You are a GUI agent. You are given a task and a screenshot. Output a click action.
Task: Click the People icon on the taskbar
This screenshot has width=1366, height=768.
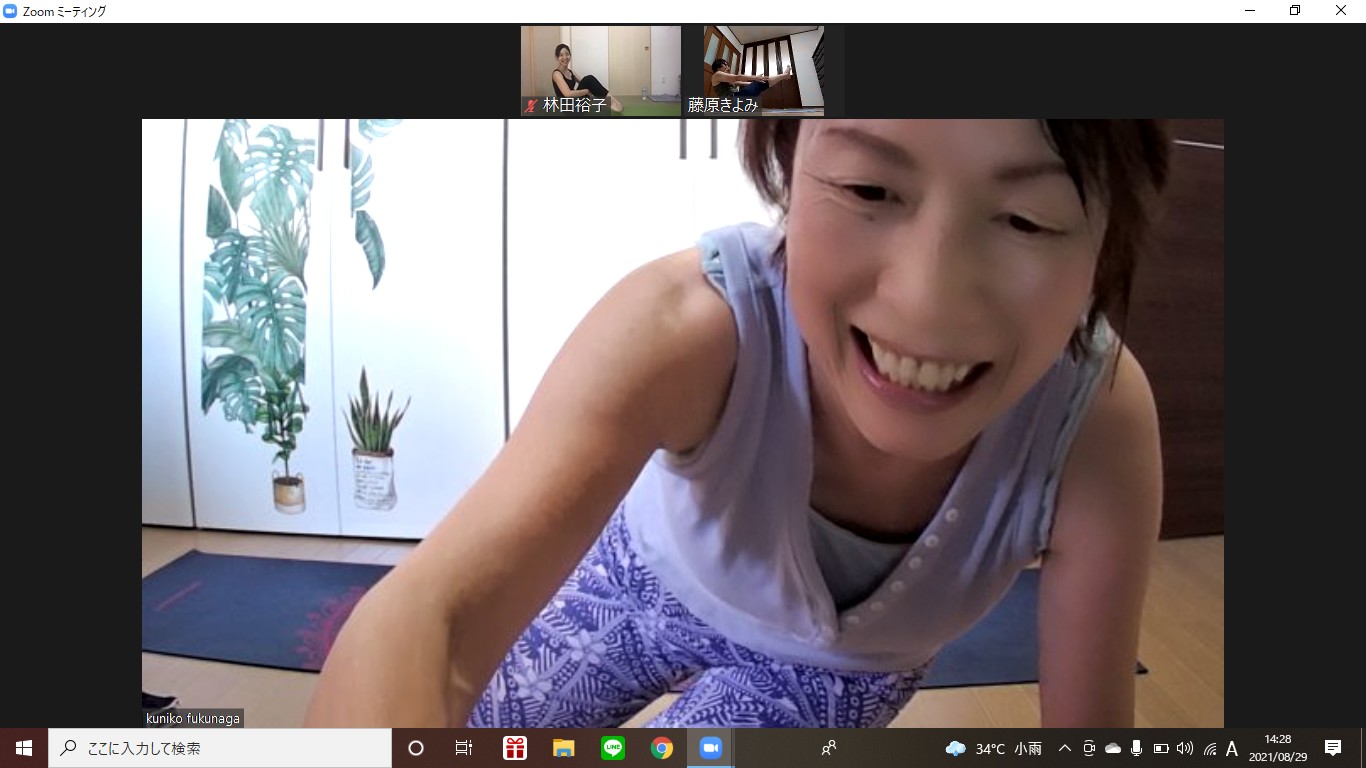[828, 748]
